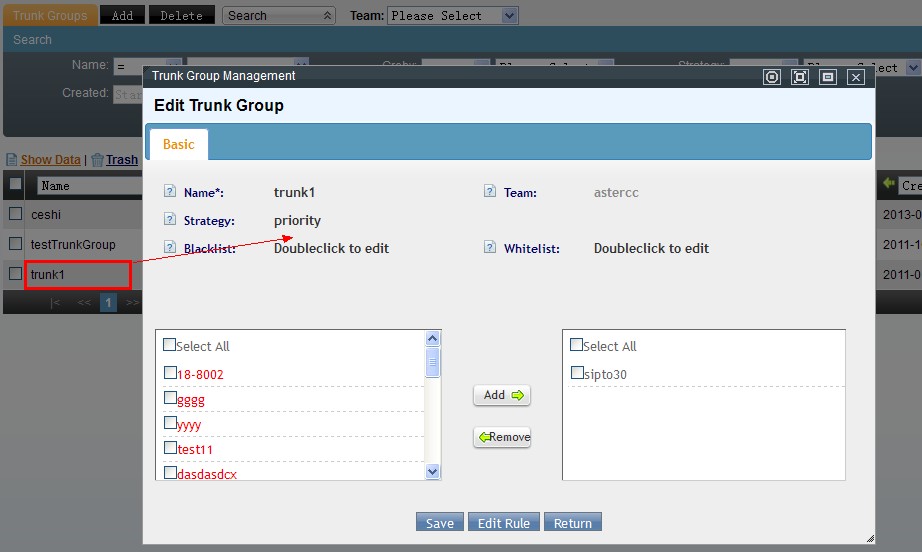Tick the sipto30 checkbox in right list
The width and height of the screenshot is (922, 552).
tap(577, 373)
